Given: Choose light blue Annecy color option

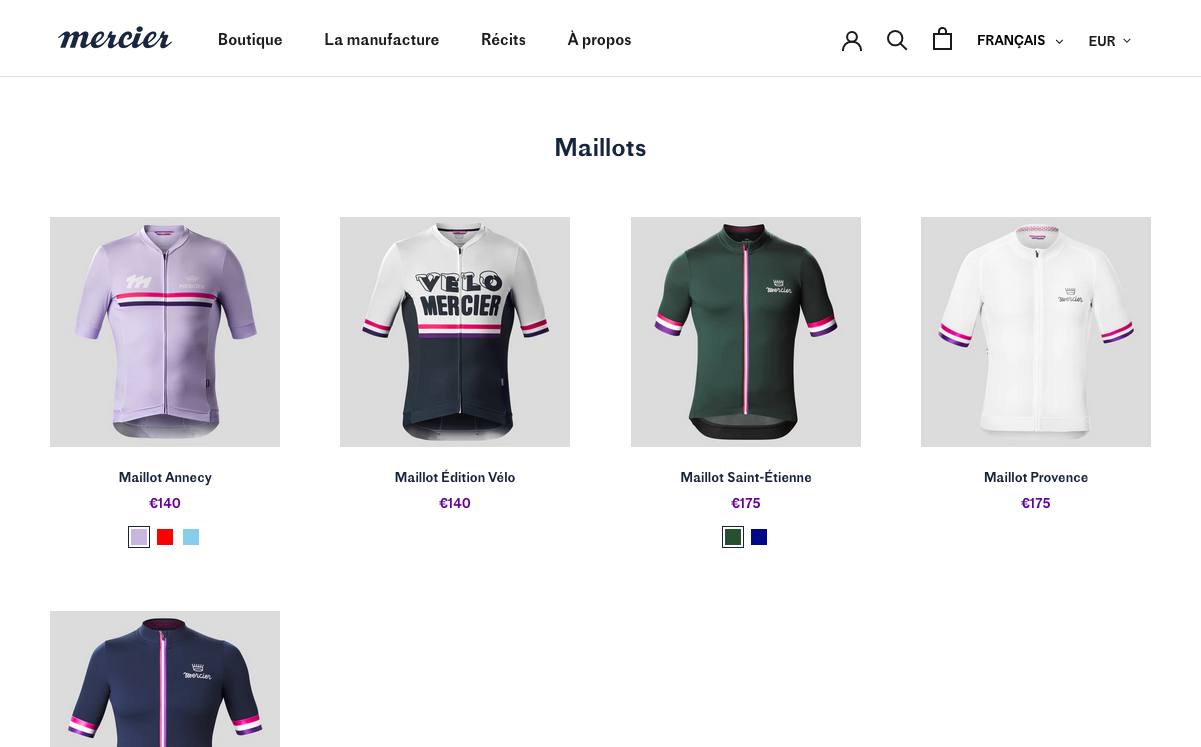Looking at the screenshot, I should 191,537.
